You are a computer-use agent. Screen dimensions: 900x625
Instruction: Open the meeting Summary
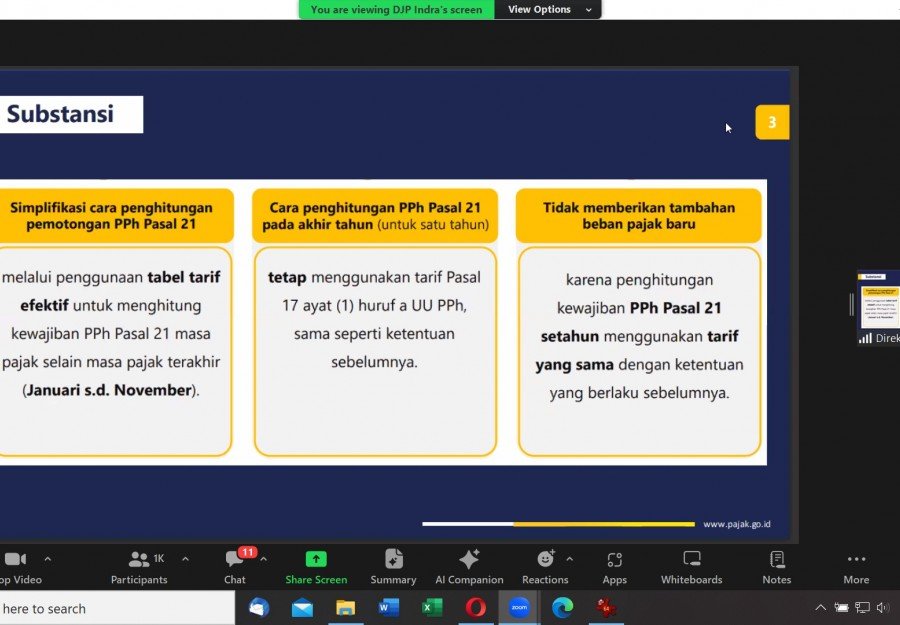click(x=393, y=566)
